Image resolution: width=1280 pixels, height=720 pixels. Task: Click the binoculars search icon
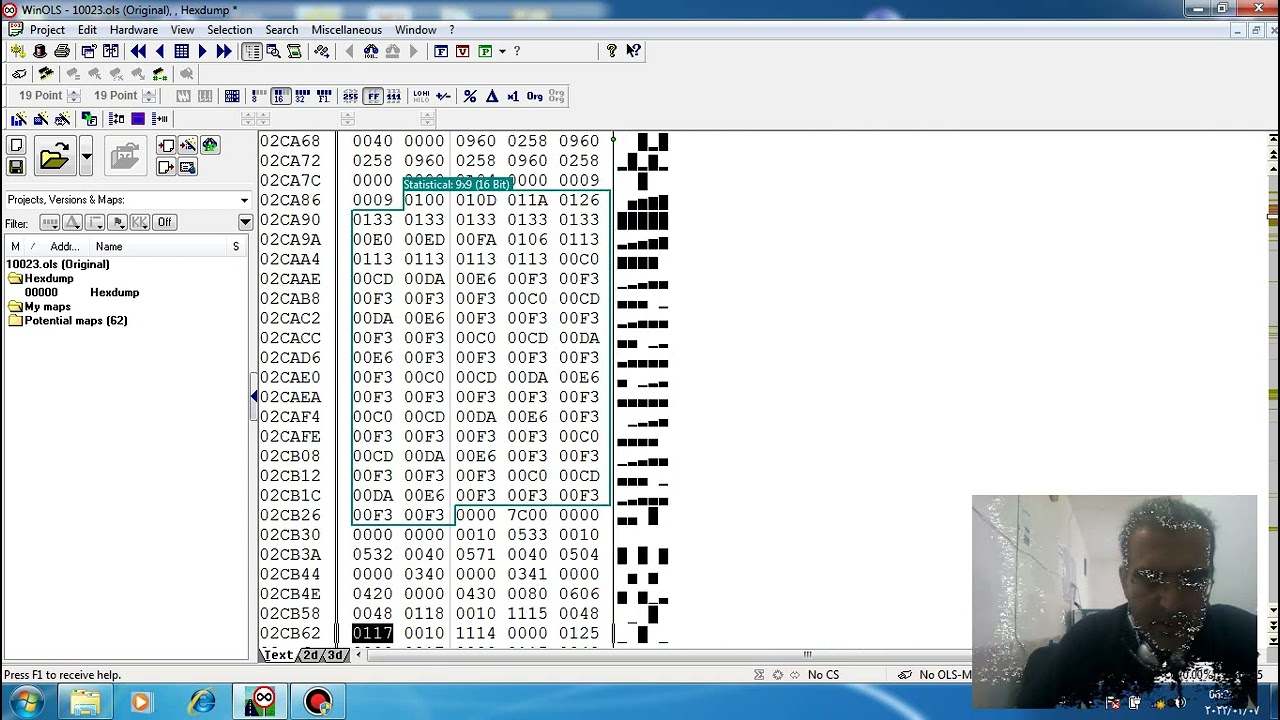(371, 51)
